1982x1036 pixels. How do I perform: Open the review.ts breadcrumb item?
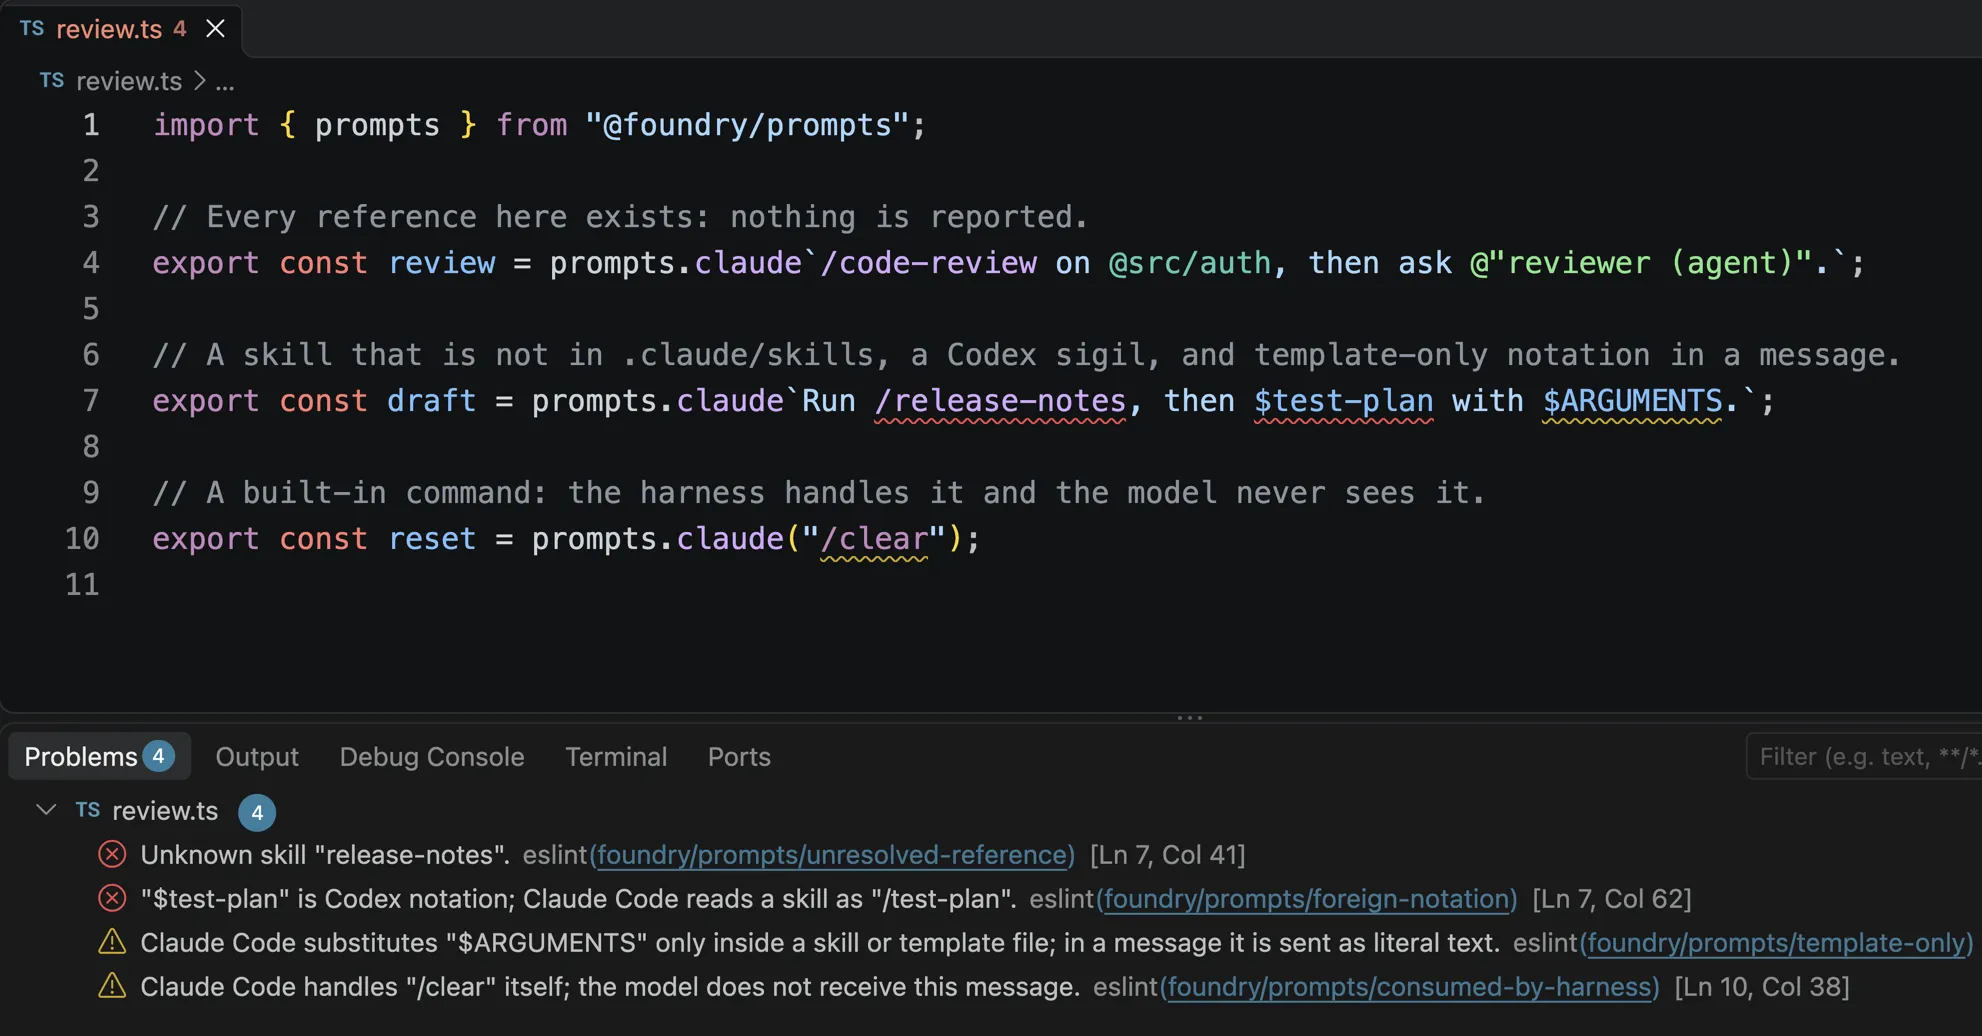(129, 81)
